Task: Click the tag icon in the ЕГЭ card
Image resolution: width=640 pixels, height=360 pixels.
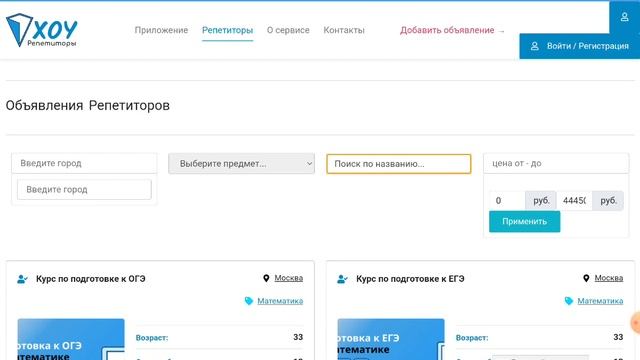Action: pos(569,301)
